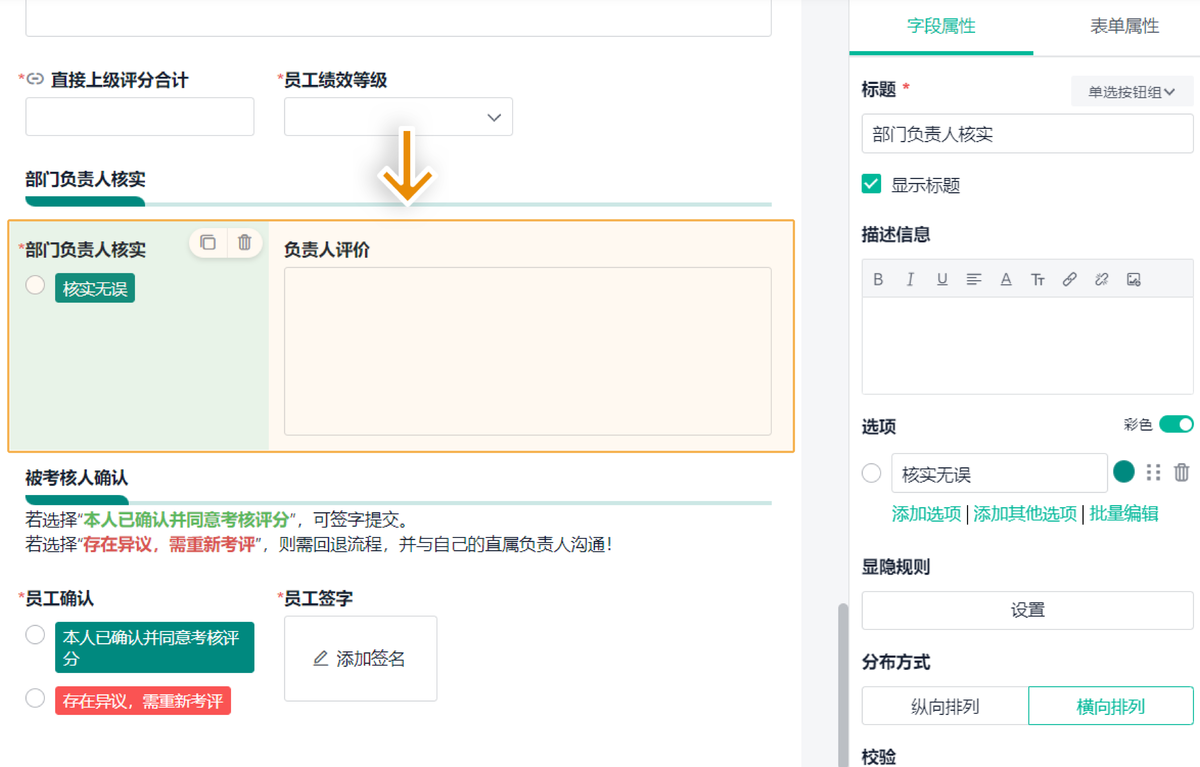Click the 设置 button under 显隐规则
The image size is (1200, 767).
[x=1027, y=610]
